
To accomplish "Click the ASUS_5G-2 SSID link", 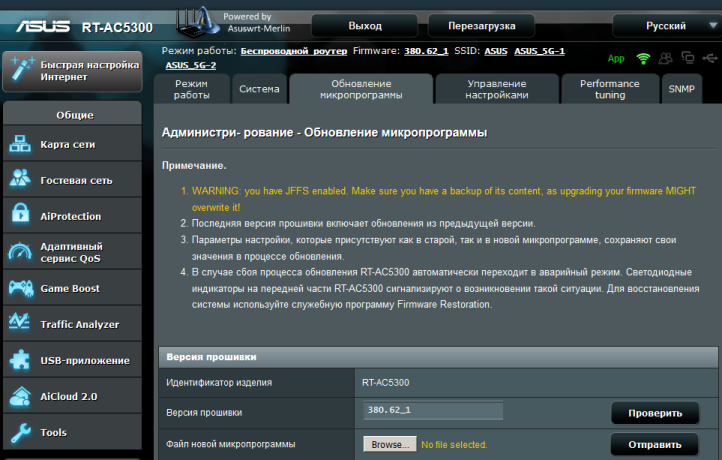I will (x=191, y=65).
